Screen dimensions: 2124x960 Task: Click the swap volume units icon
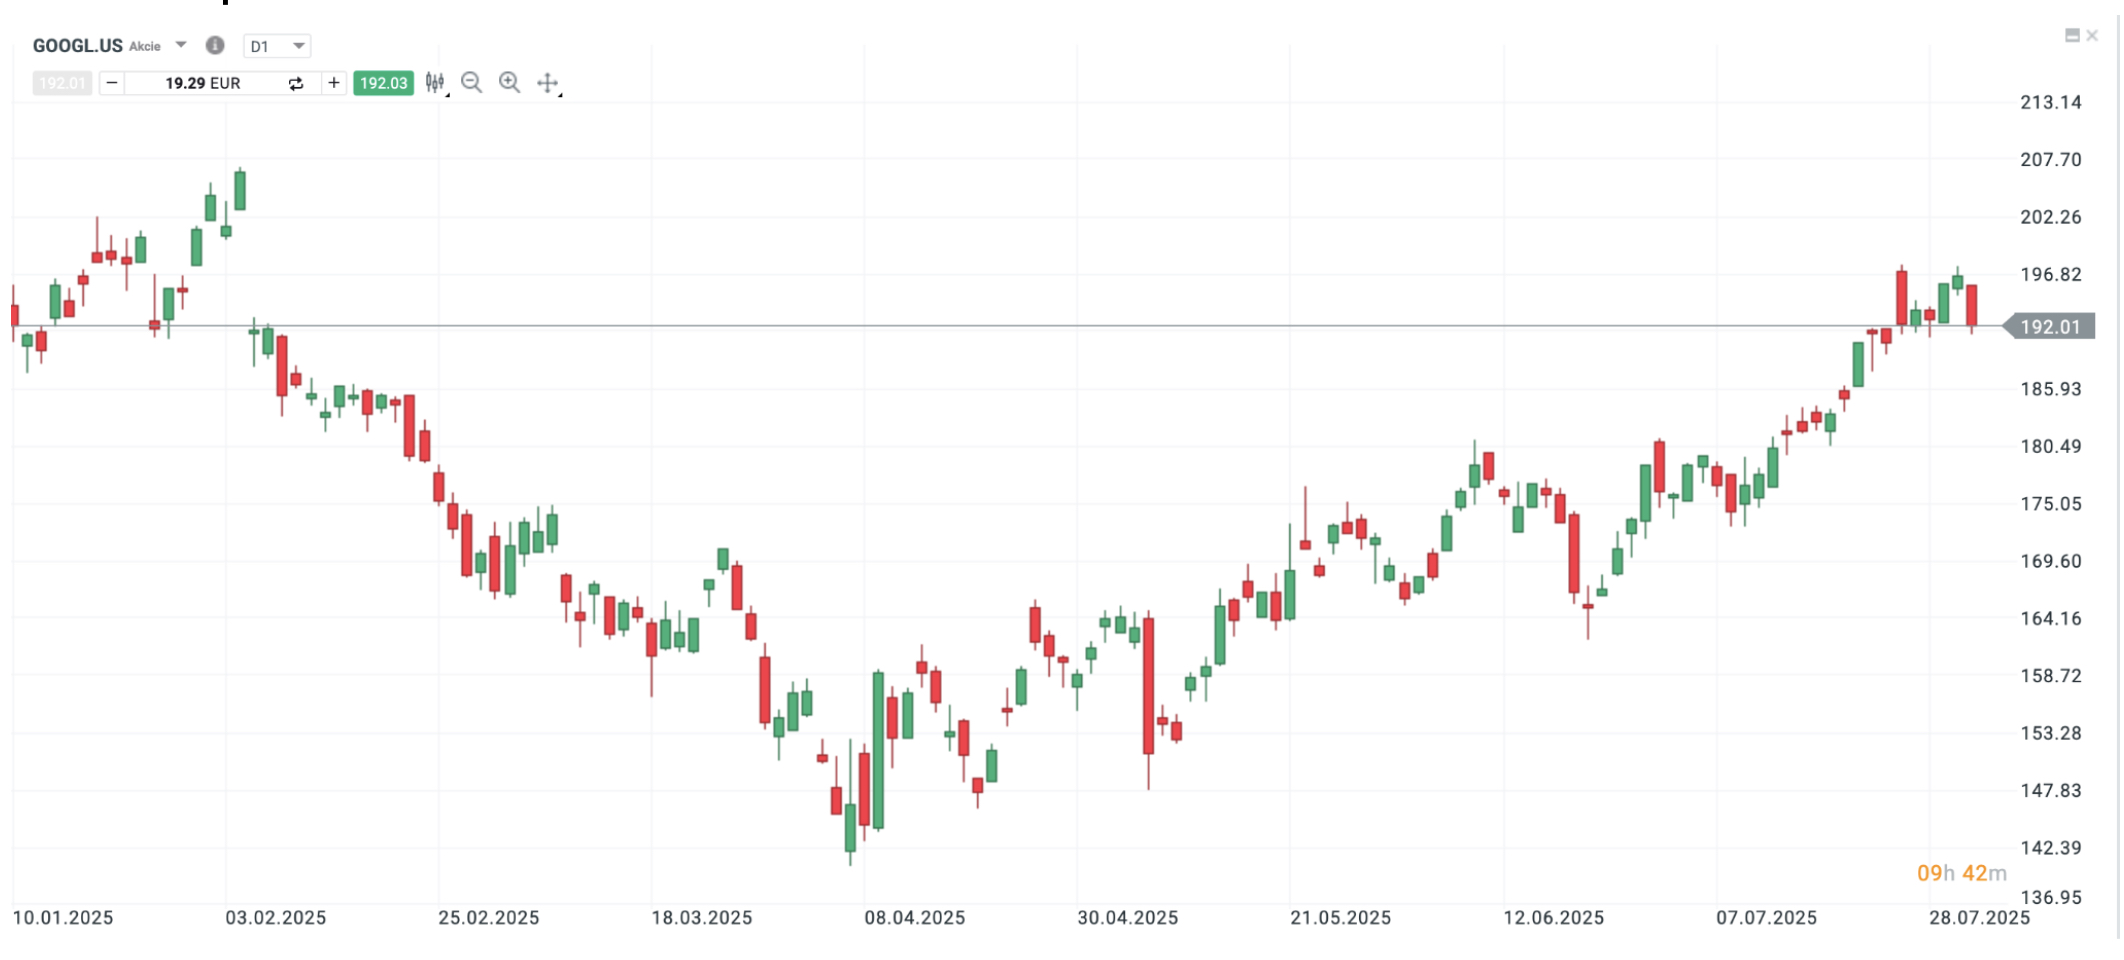tap(296, 84)
